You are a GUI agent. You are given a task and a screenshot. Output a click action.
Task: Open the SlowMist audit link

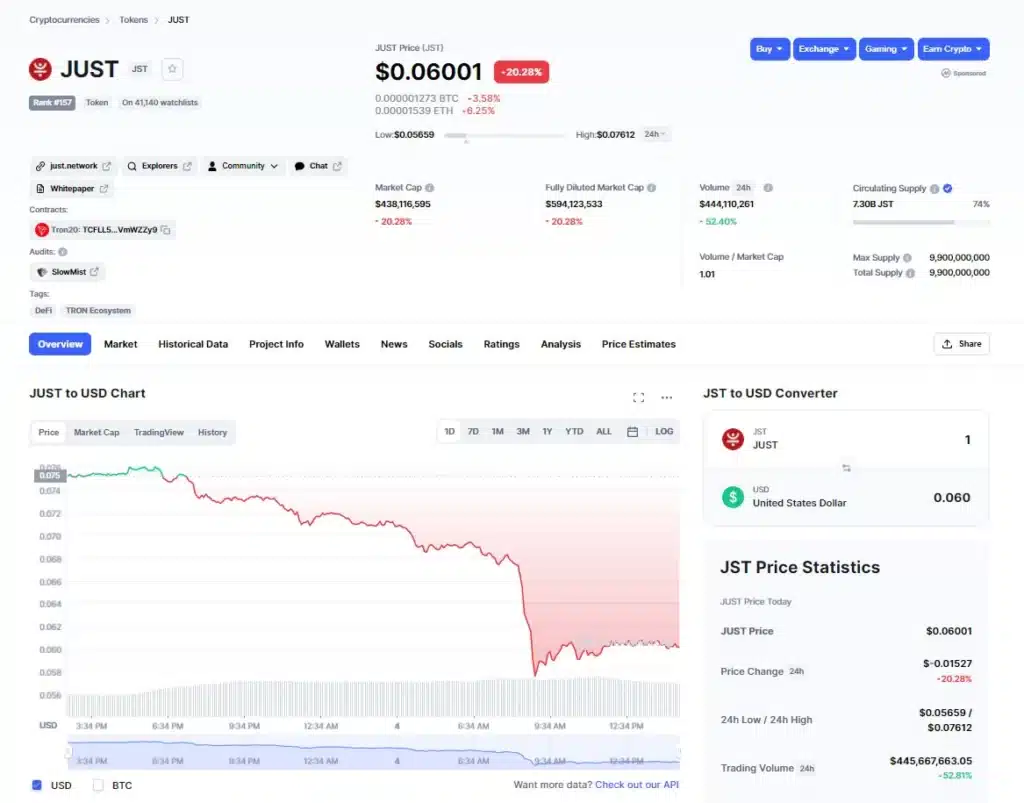(68, 272)
